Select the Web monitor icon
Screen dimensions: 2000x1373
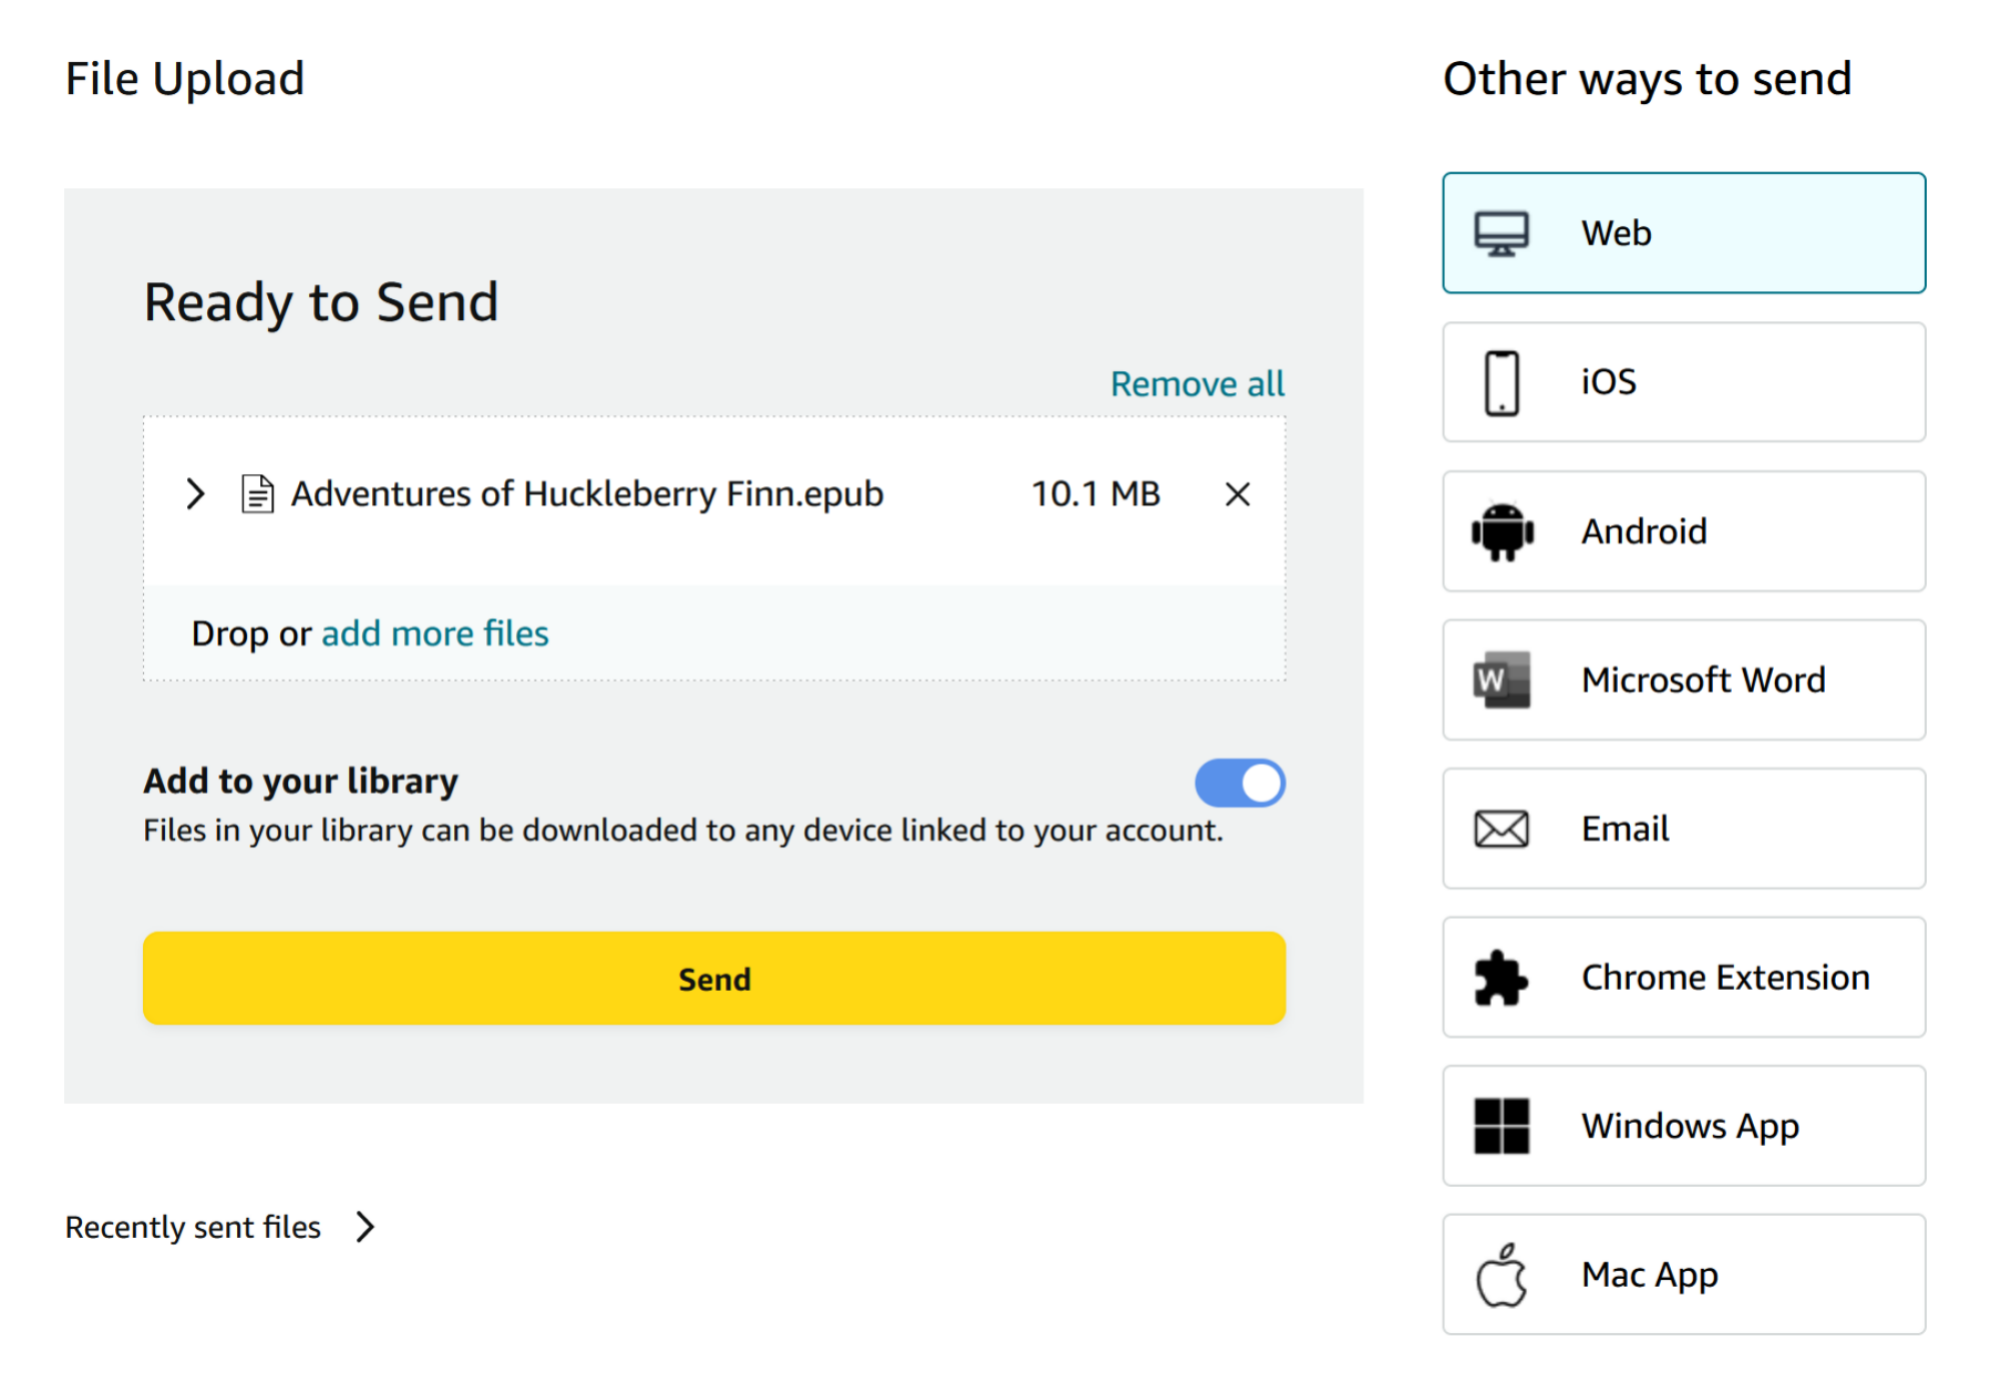(1501, 232)
